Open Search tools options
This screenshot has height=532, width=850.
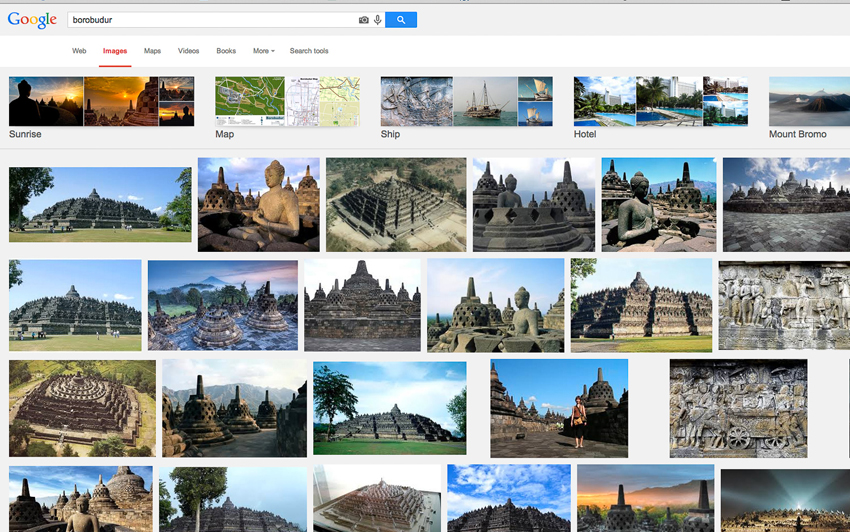point(309,51)
